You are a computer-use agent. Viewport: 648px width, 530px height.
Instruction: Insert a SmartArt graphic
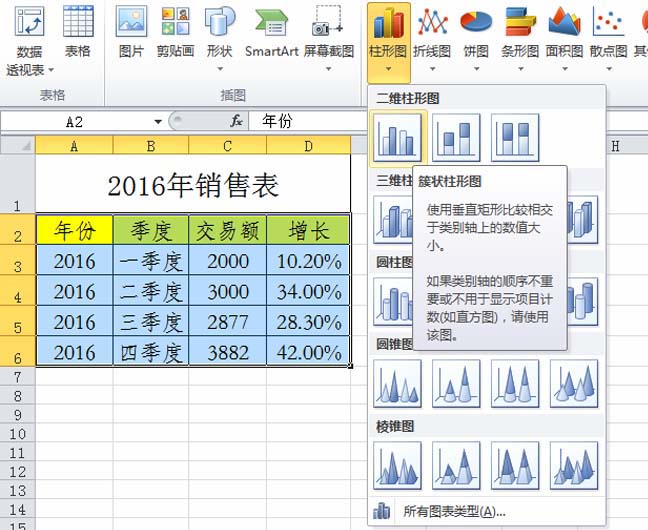272,32
